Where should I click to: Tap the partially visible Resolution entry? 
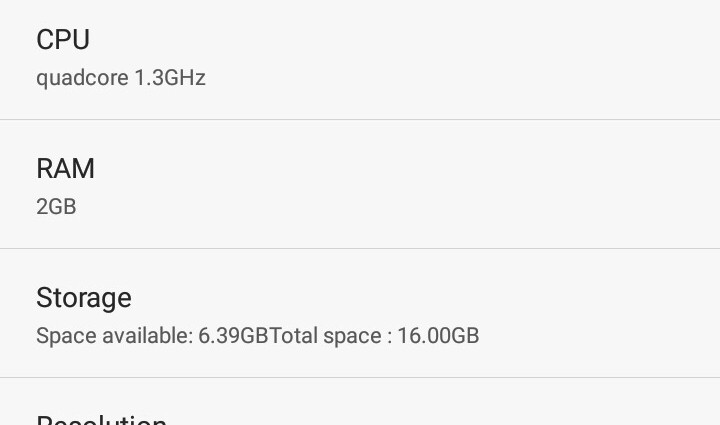click(x=101, y=419)
